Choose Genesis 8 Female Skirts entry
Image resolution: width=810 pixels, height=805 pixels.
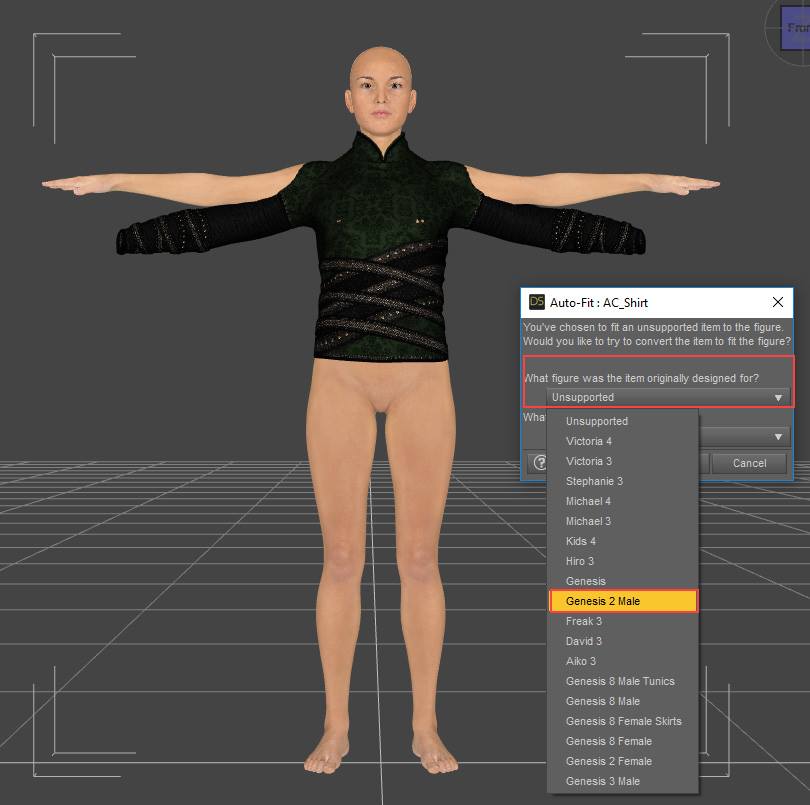coord(624,721)
